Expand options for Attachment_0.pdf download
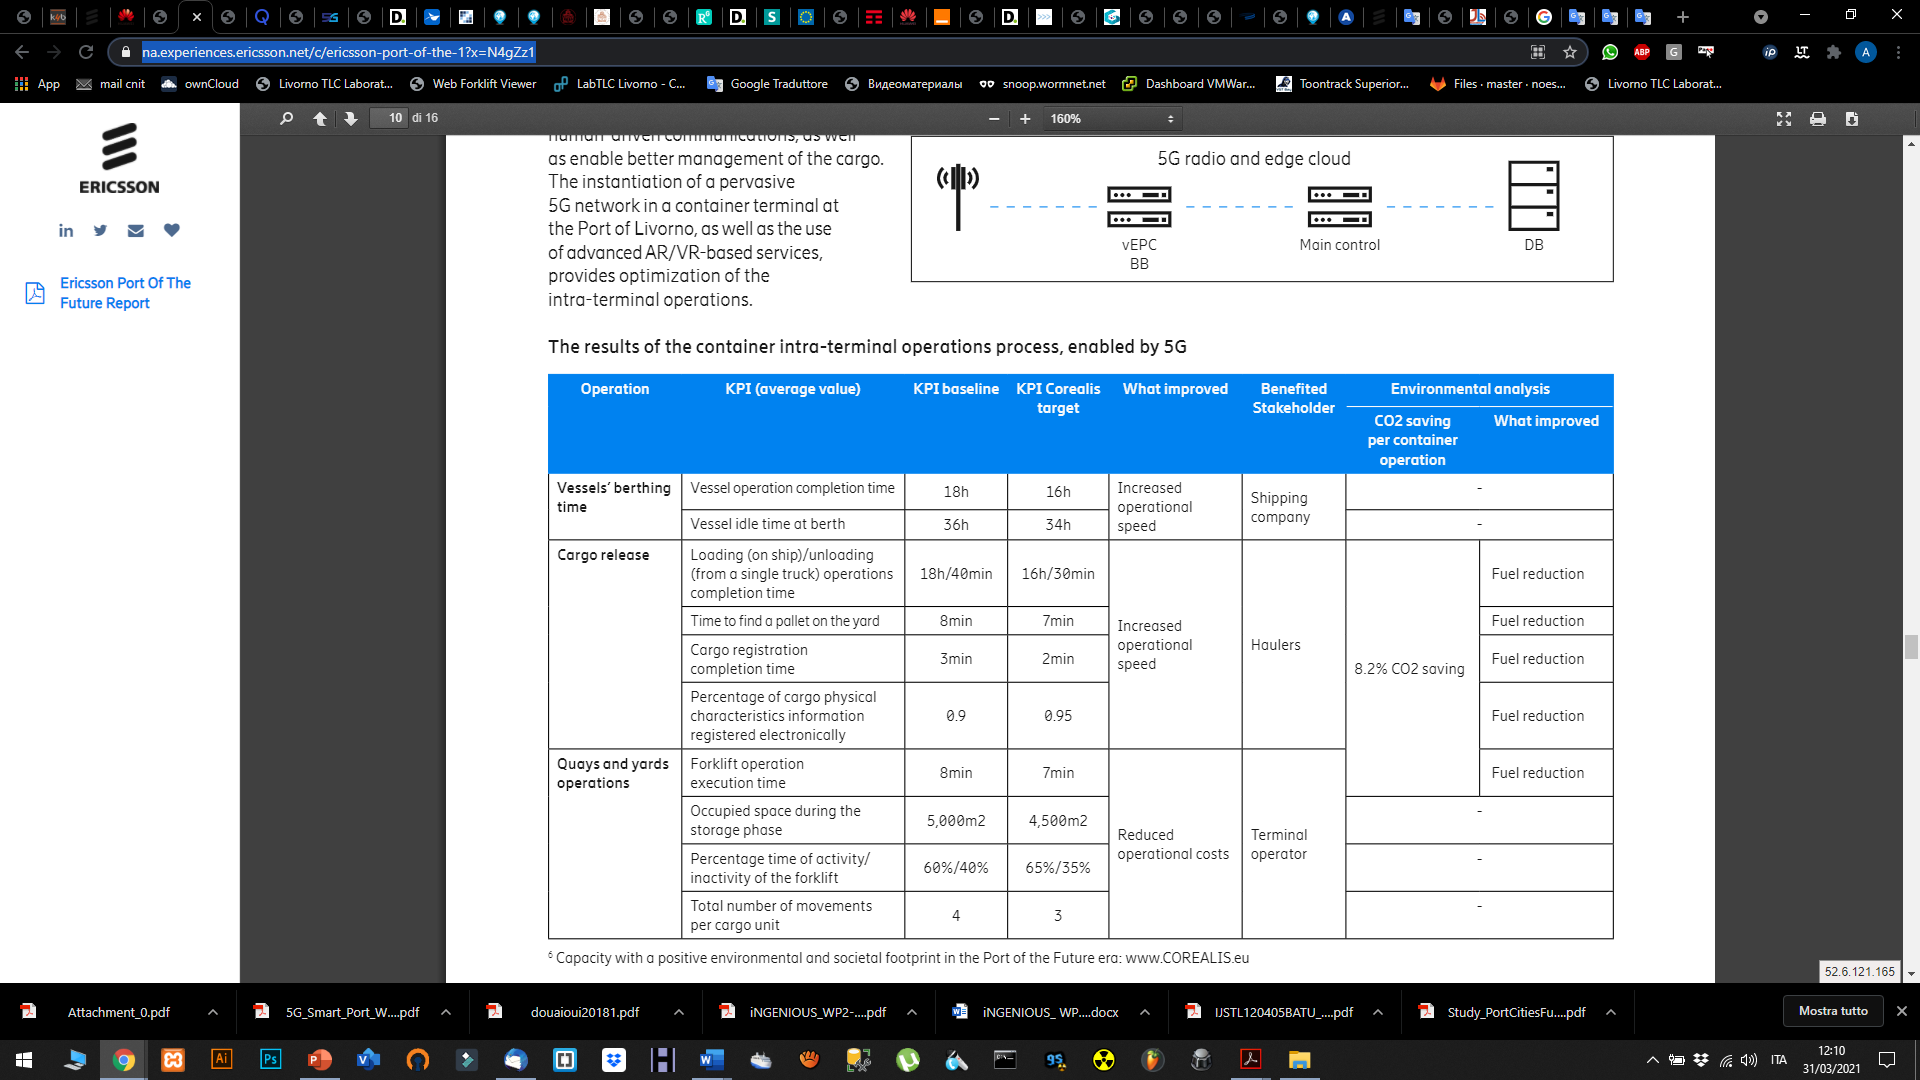The height and width of the screenshot is (1080, 1920). 213,1012
